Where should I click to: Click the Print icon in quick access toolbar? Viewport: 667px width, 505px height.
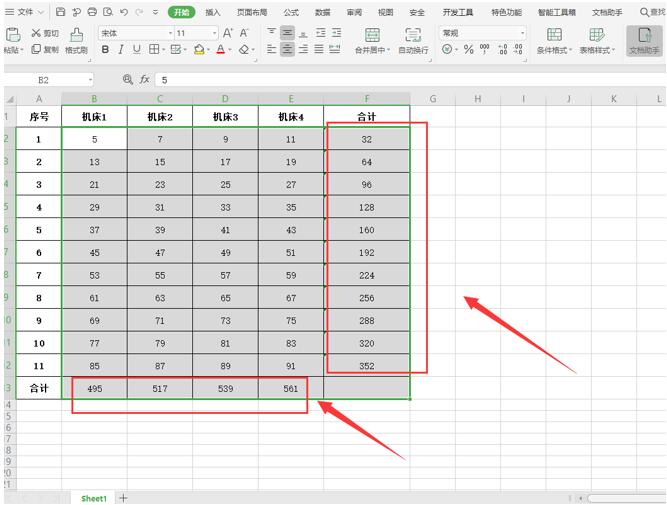coord(92,12)
